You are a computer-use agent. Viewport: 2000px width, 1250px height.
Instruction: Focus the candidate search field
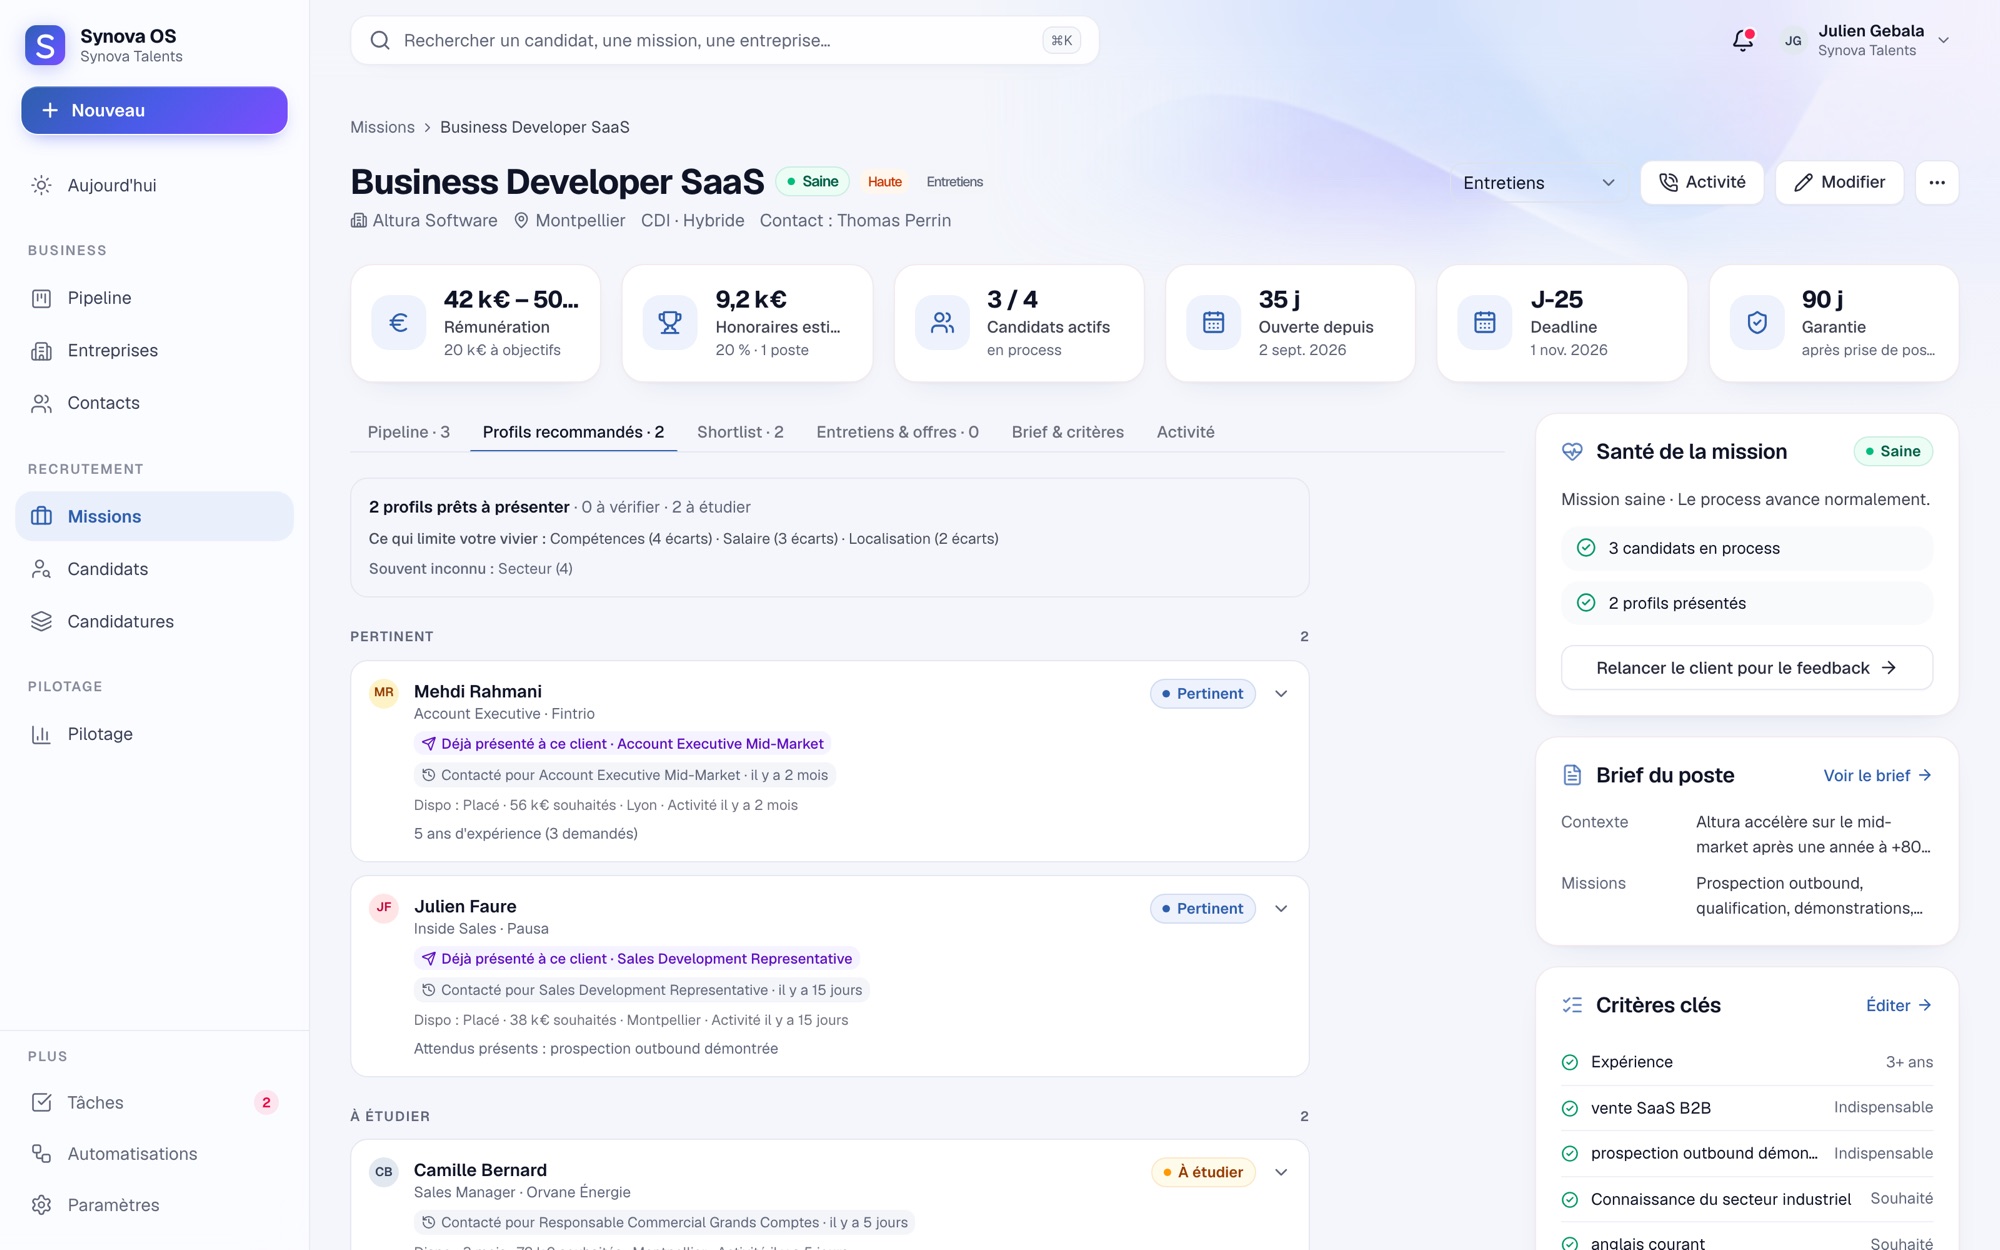click(x=724, y=41)
